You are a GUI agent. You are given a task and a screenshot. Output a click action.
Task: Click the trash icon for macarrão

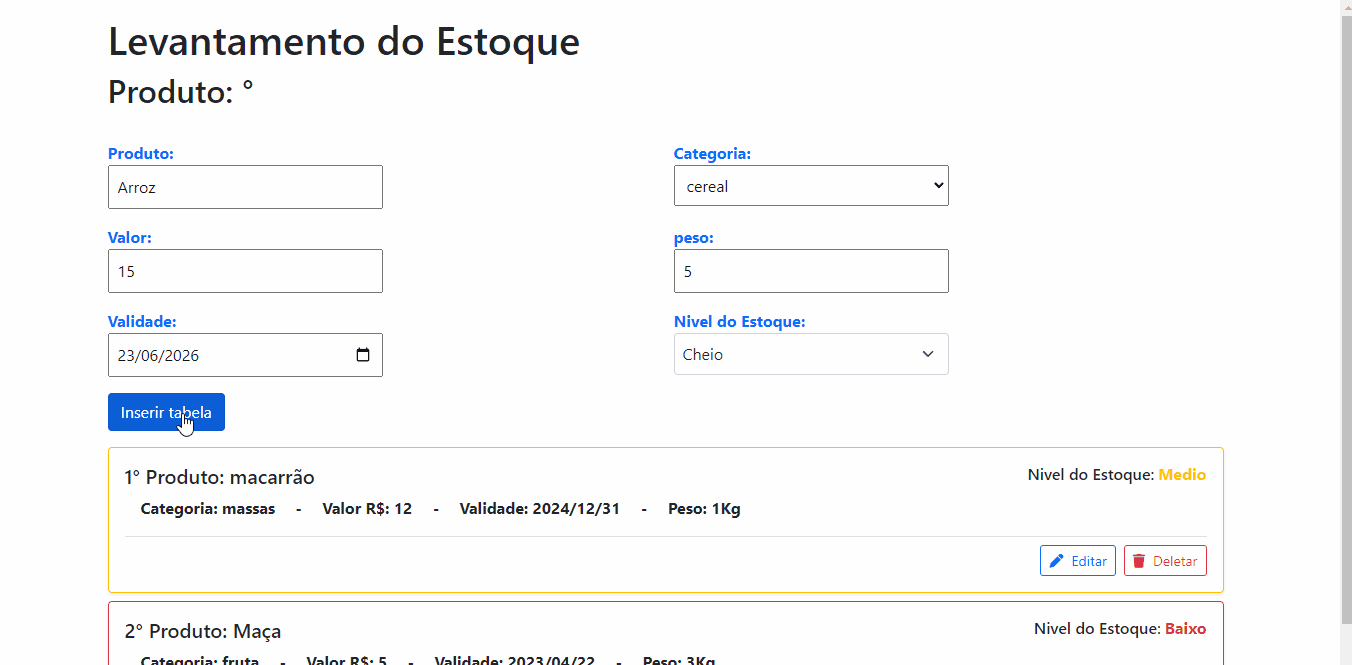(1139, 561)
